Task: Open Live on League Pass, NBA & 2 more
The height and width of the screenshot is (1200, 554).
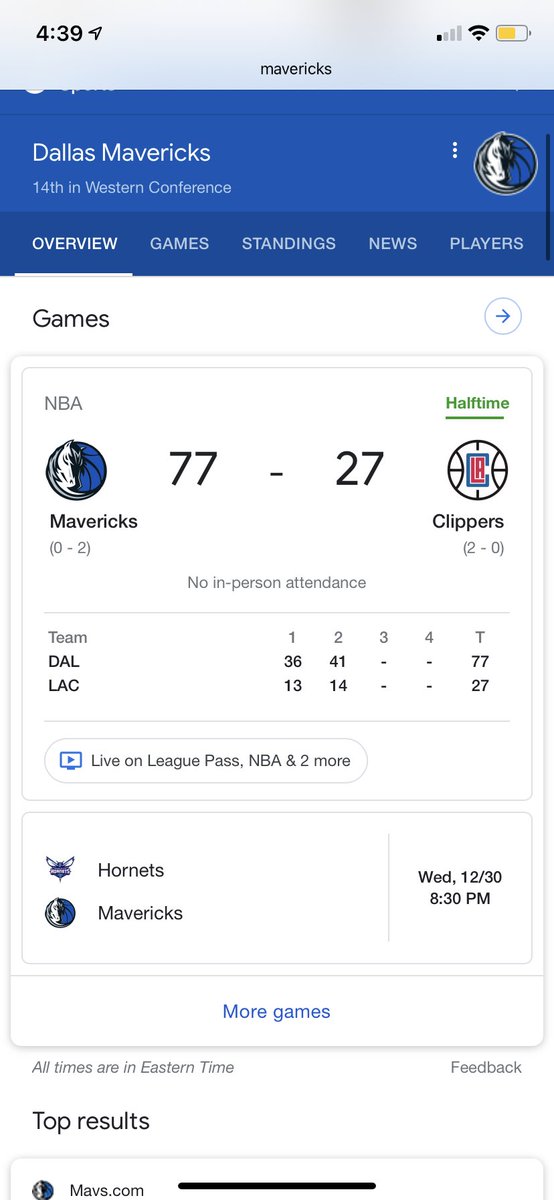Action: pyautogui.click(x=206, y=761)
